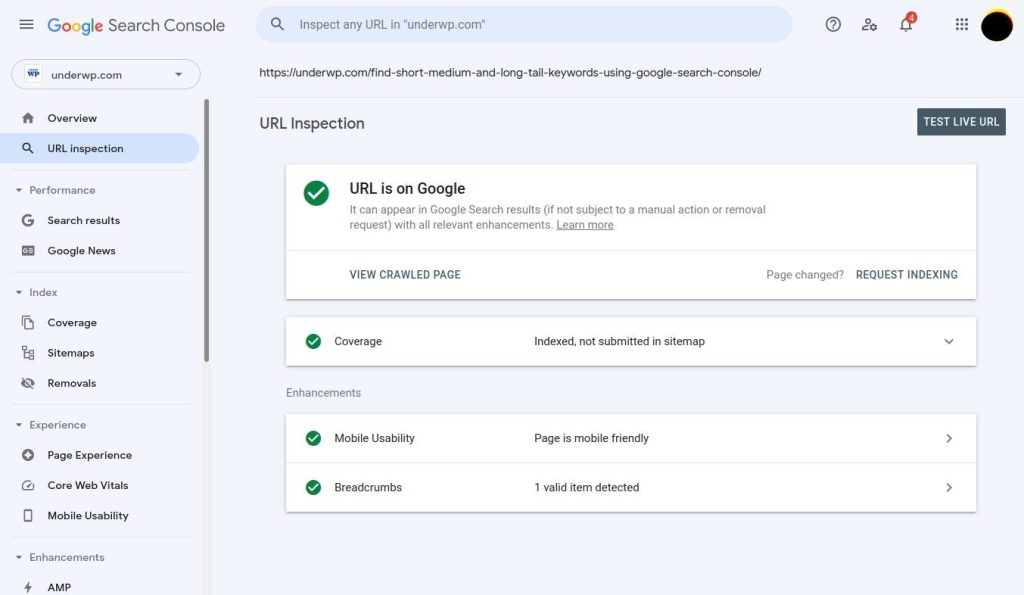1024x595 pixels.
Task: Open the notifications bell
Action: click(906, 24)
